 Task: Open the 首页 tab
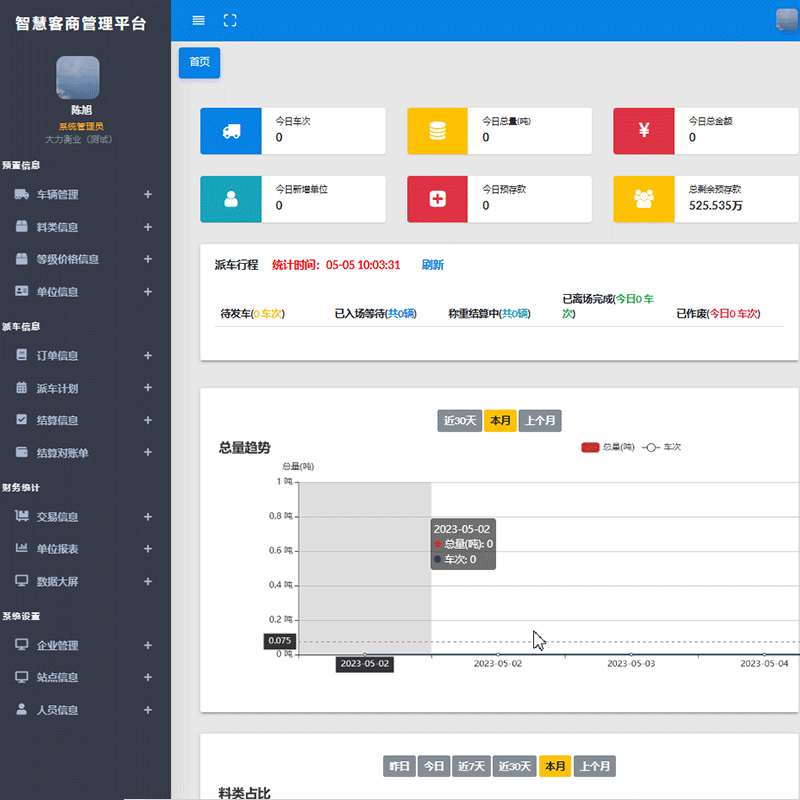(199, 62)
